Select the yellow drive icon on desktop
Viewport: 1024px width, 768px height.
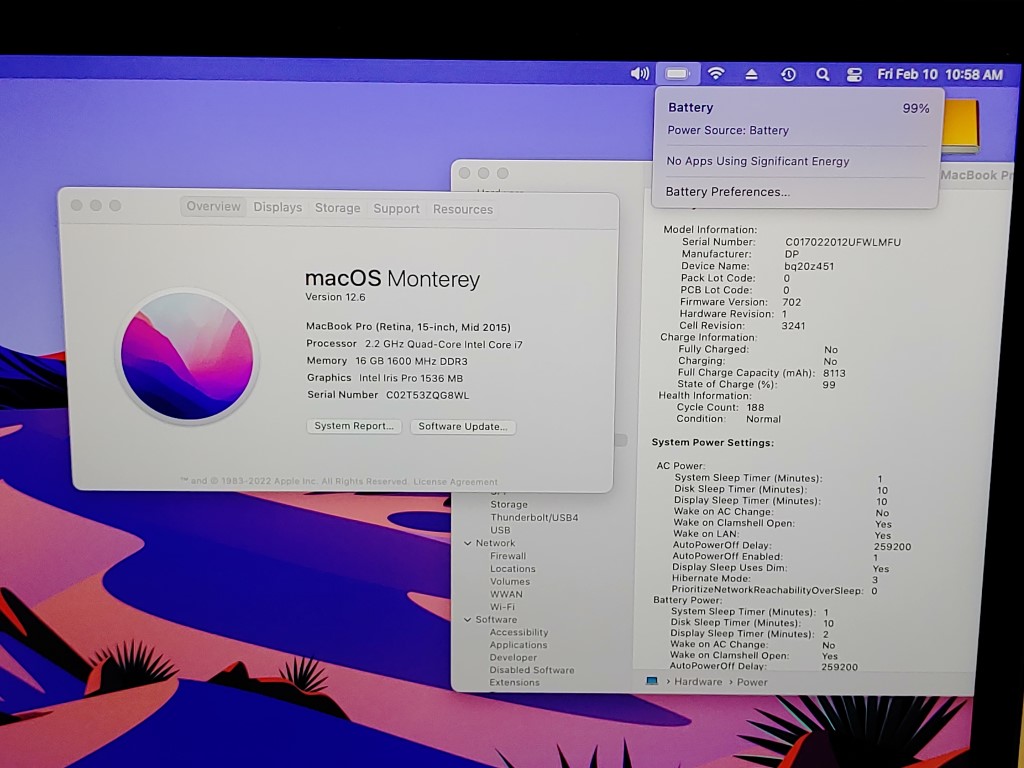(960, 126)
